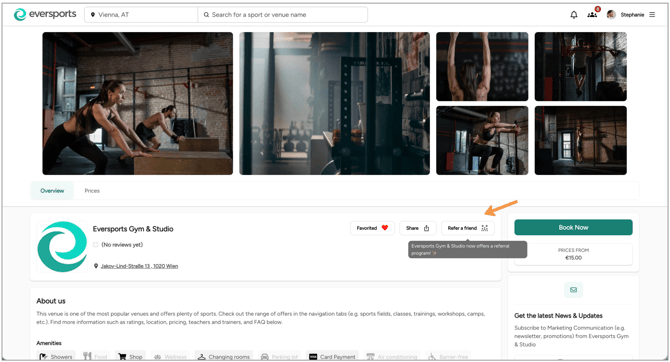The width and height of the screenshot is (670, 362).
Task: Click the Changing rooms amenity tag
Action: (x=223, y=356)
